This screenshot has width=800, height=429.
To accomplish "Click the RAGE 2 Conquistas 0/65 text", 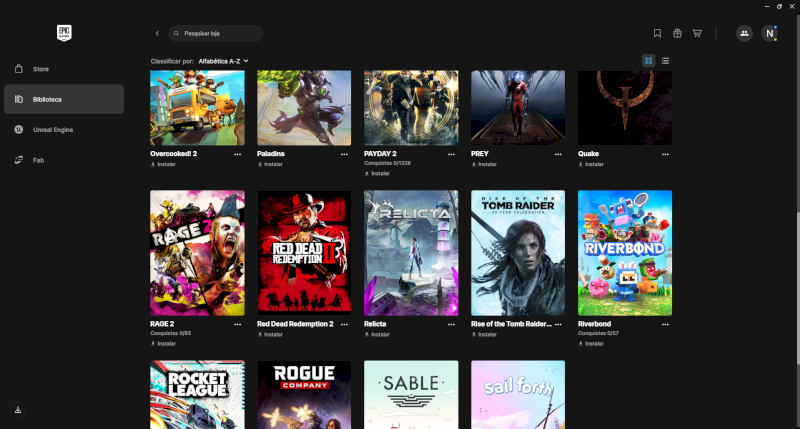I will click(x=170, y=333).
